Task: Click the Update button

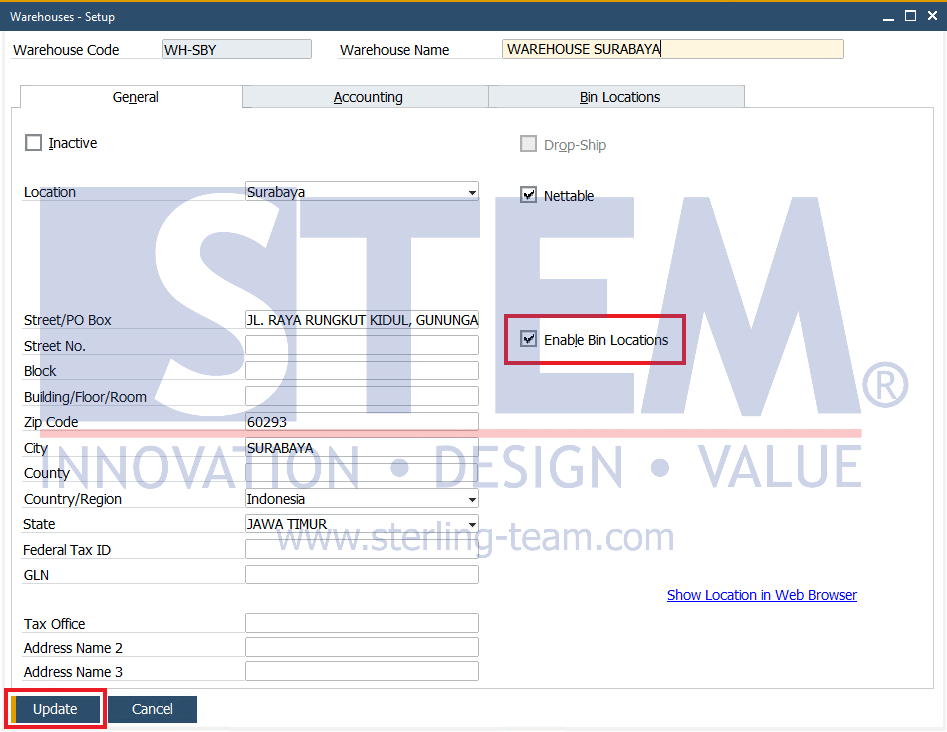Action: 55,709
